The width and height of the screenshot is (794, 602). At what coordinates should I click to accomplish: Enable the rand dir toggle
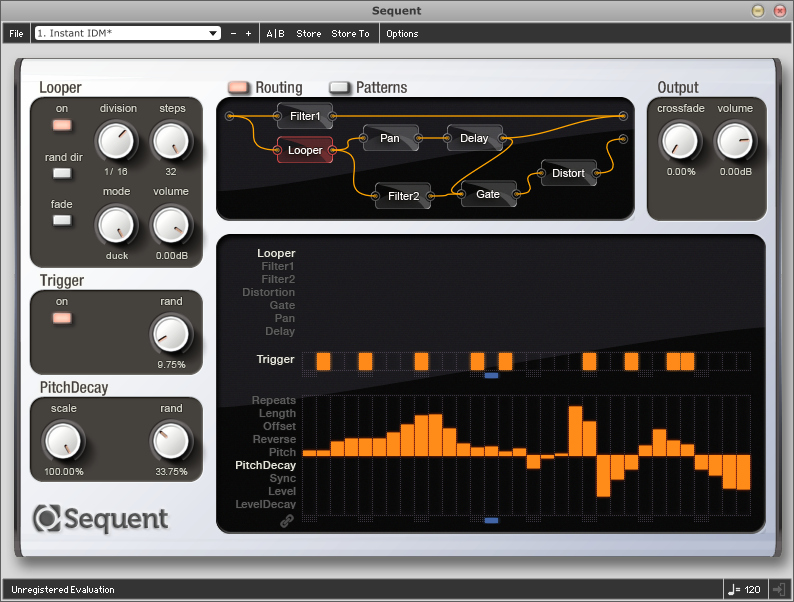[x=62, y=173]
